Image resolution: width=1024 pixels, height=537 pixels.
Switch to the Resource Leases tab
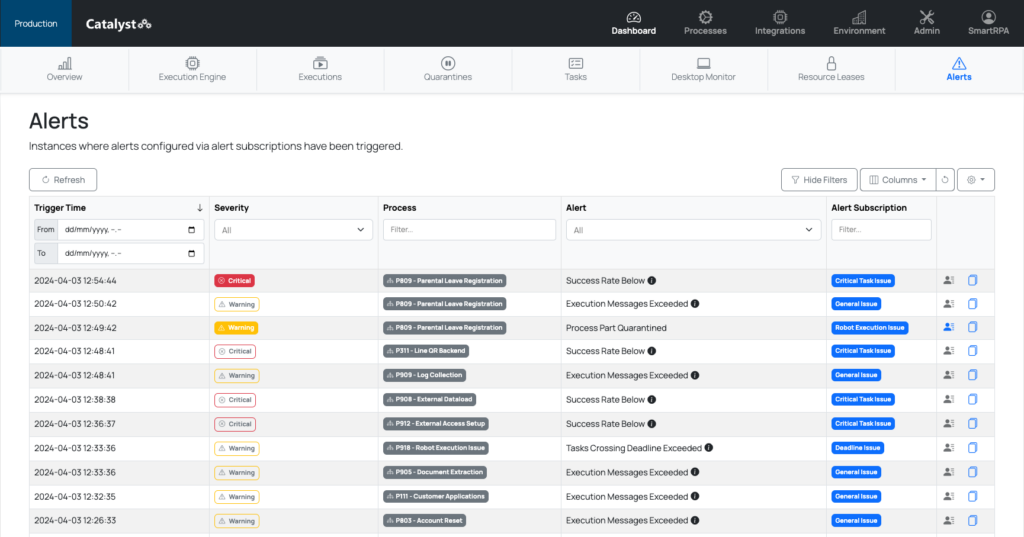(x=831, y=69)
